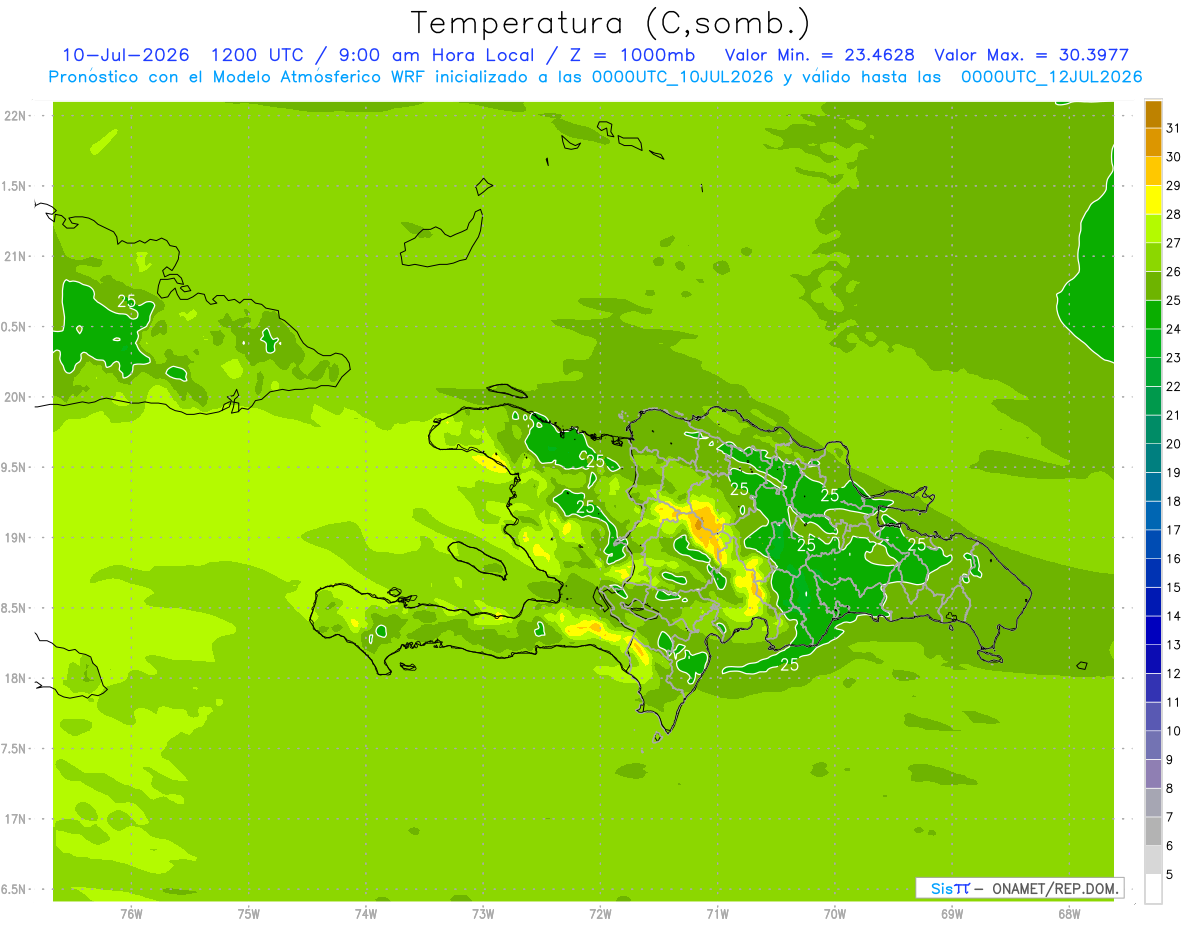Click the green 24 degree legend swatch
This screenshot has height=927, width=1200.
coord(1153,315)
